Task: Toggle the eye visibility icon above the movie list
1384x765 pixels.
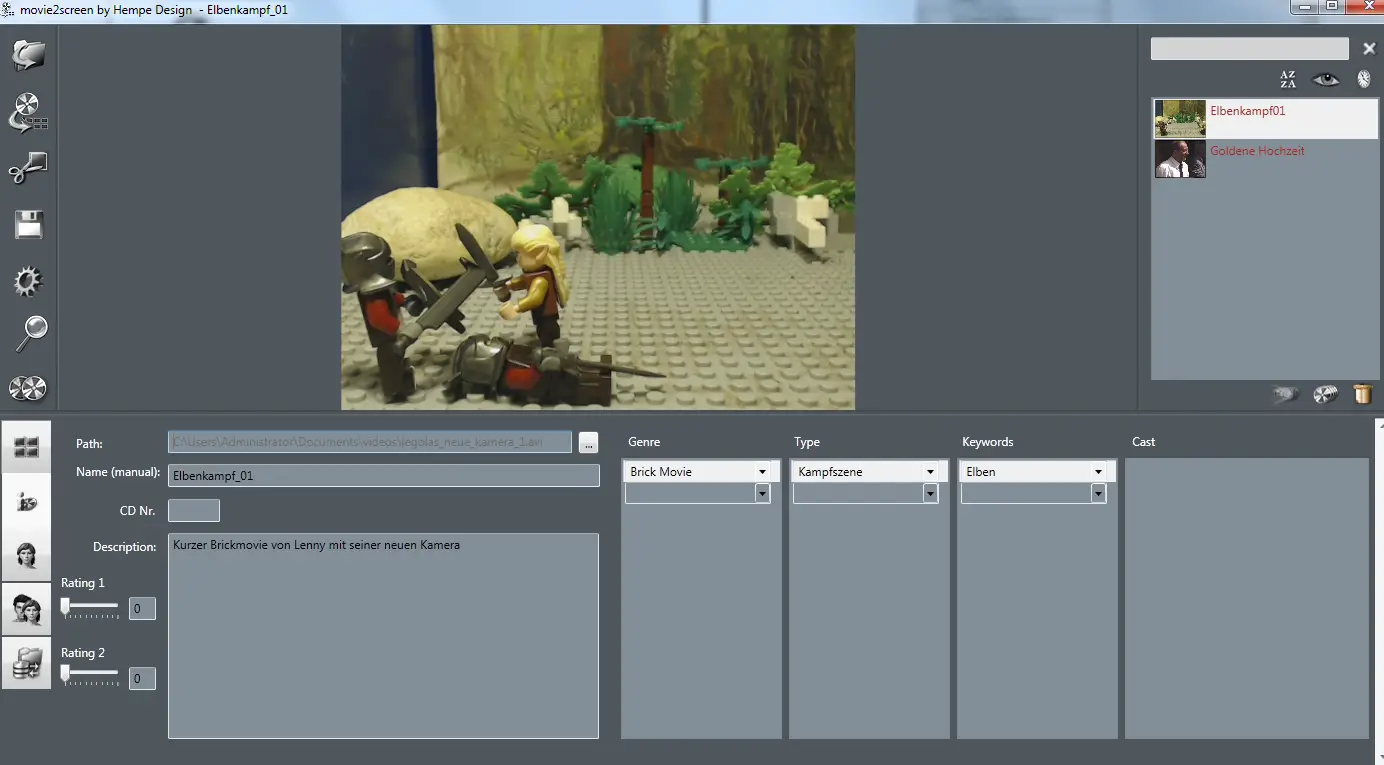Action: point(1325,80)
